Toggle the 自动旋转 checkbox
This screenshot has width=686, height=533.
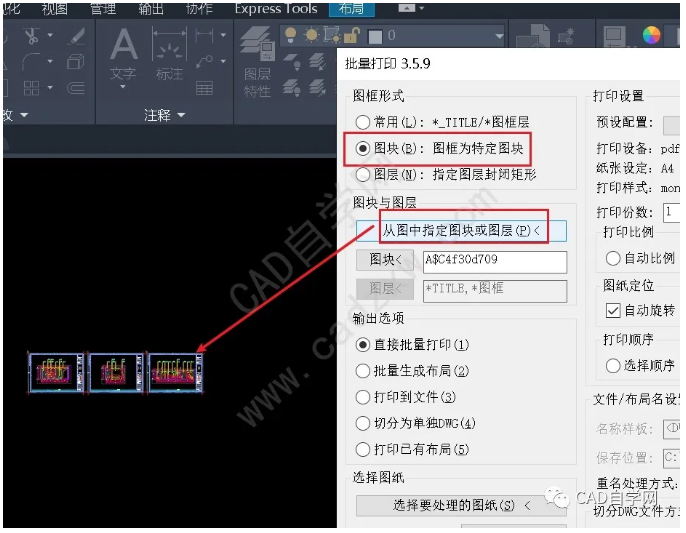613,311
